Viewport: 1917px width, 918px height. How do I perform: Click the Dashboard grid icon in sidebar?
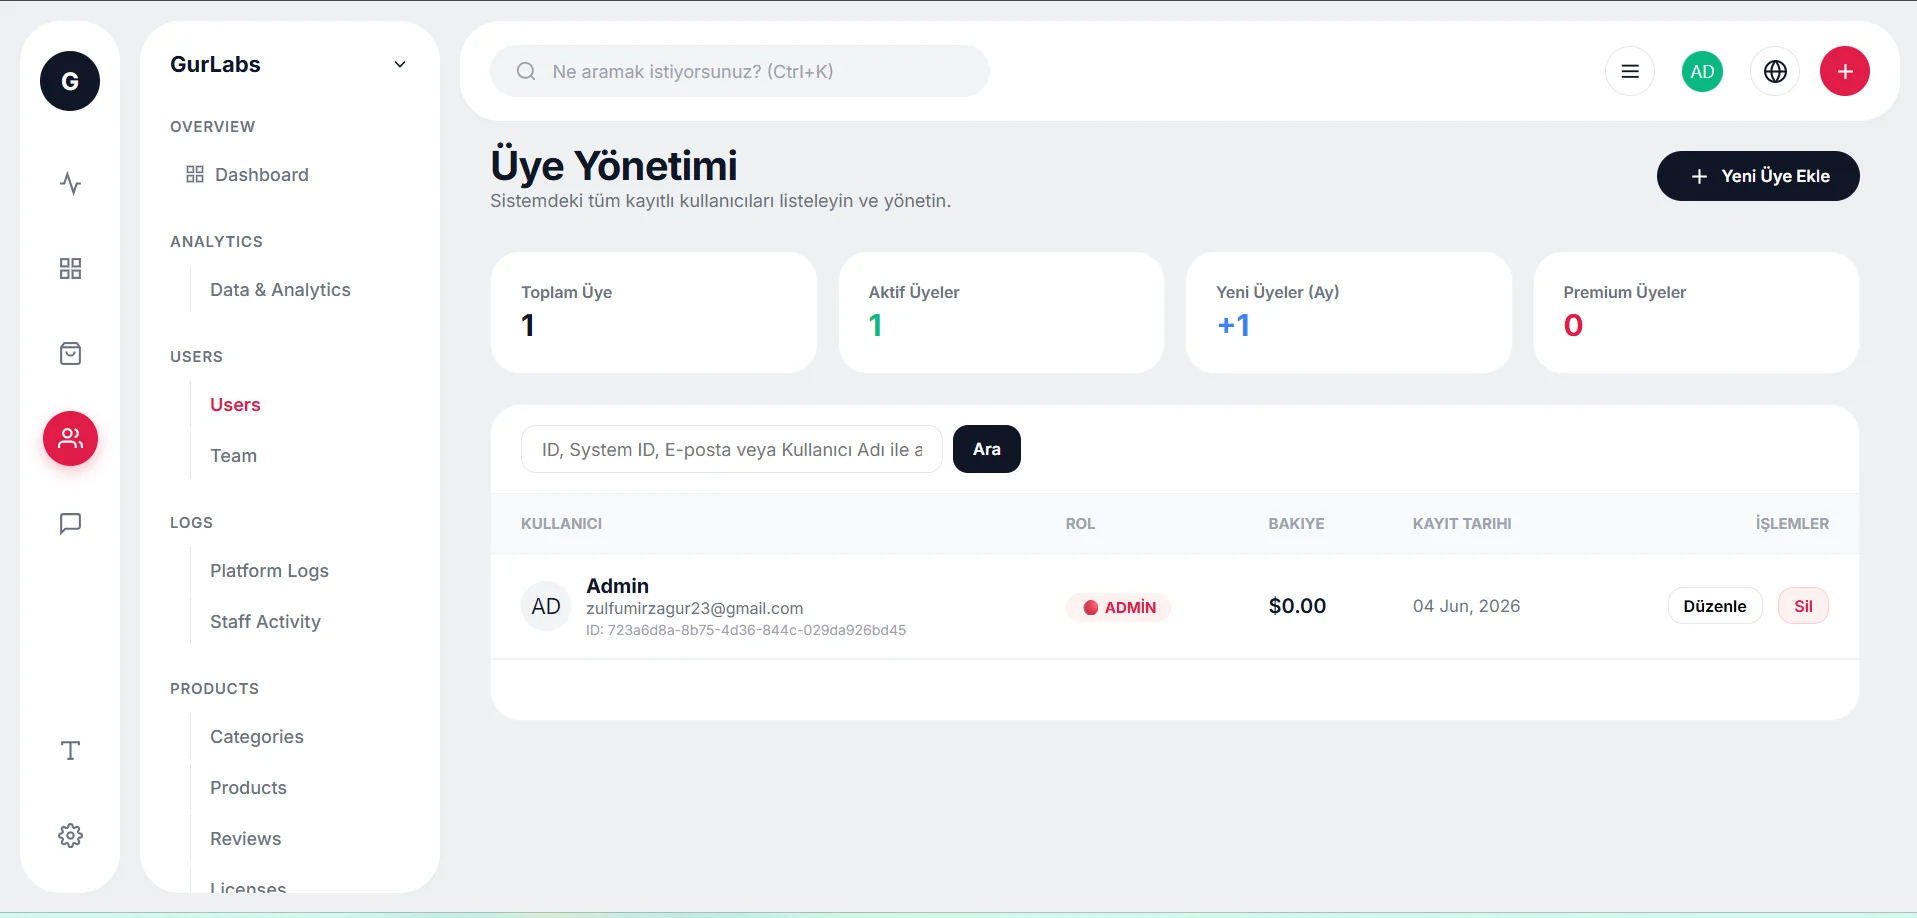pos(195,174)
